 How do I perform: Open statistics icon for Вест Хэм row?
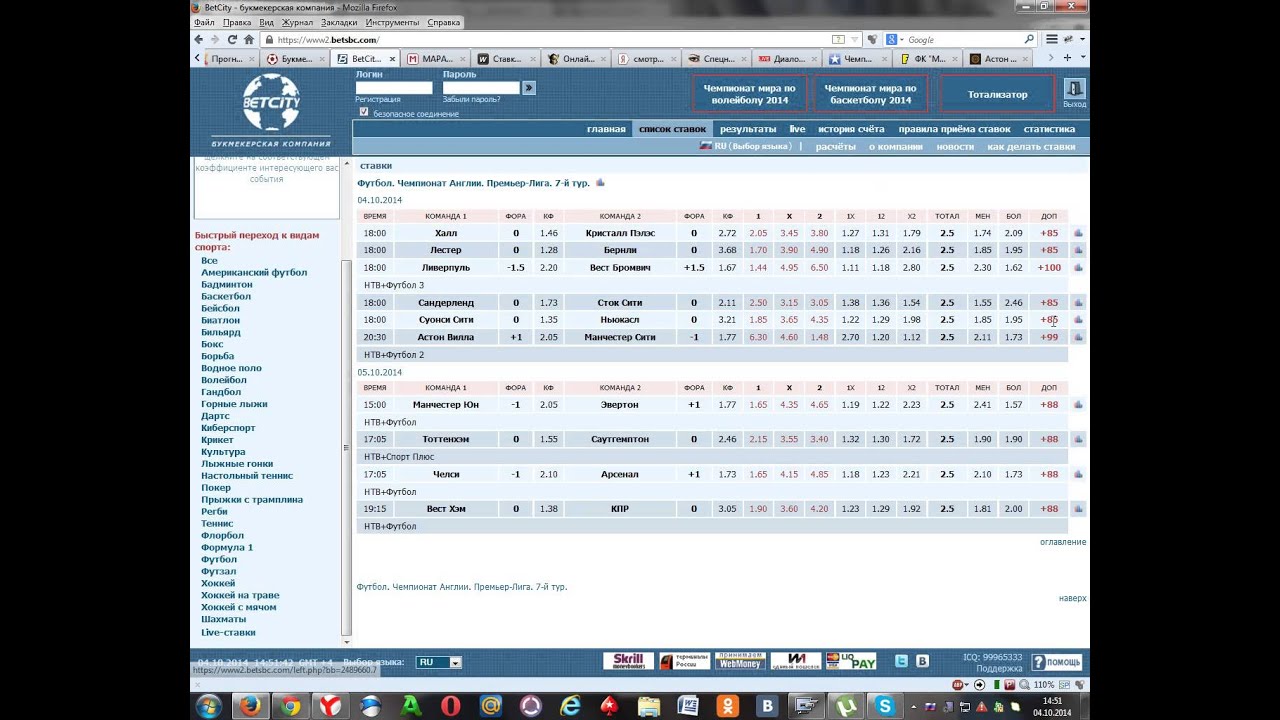1078,509
